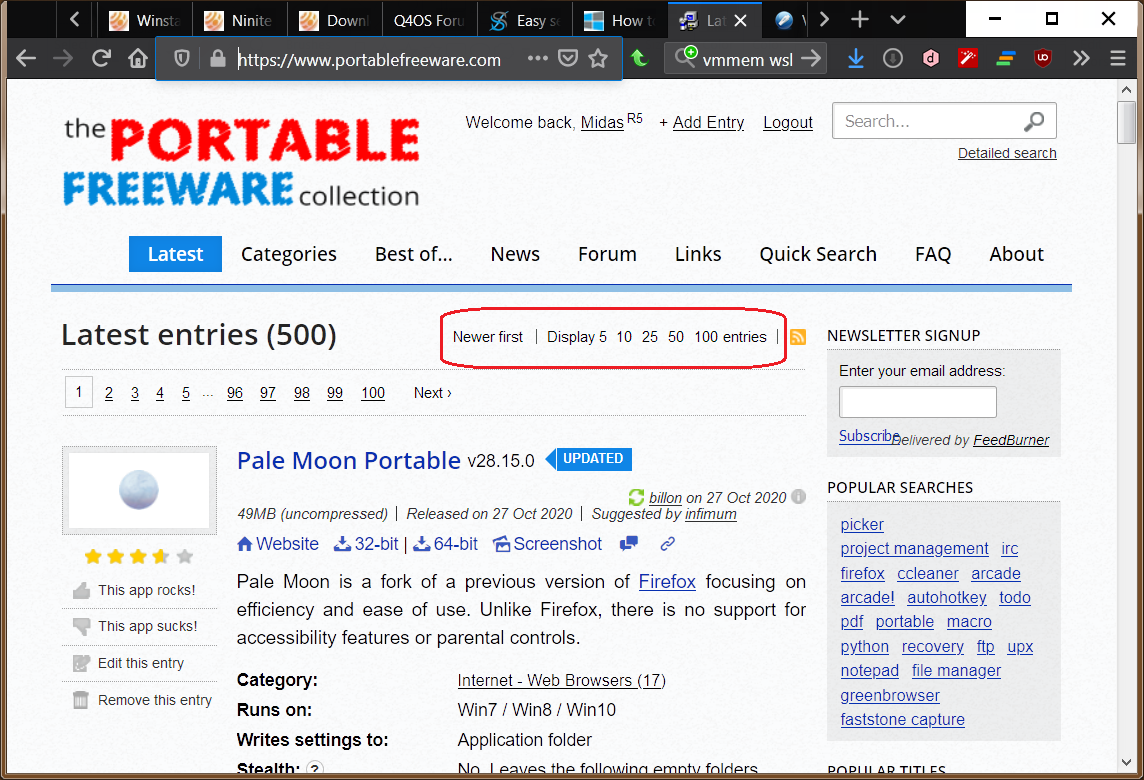The width and height of the screenshot is (1144, 780).
Task: View site security via the padlock icon
Action: 217,58
